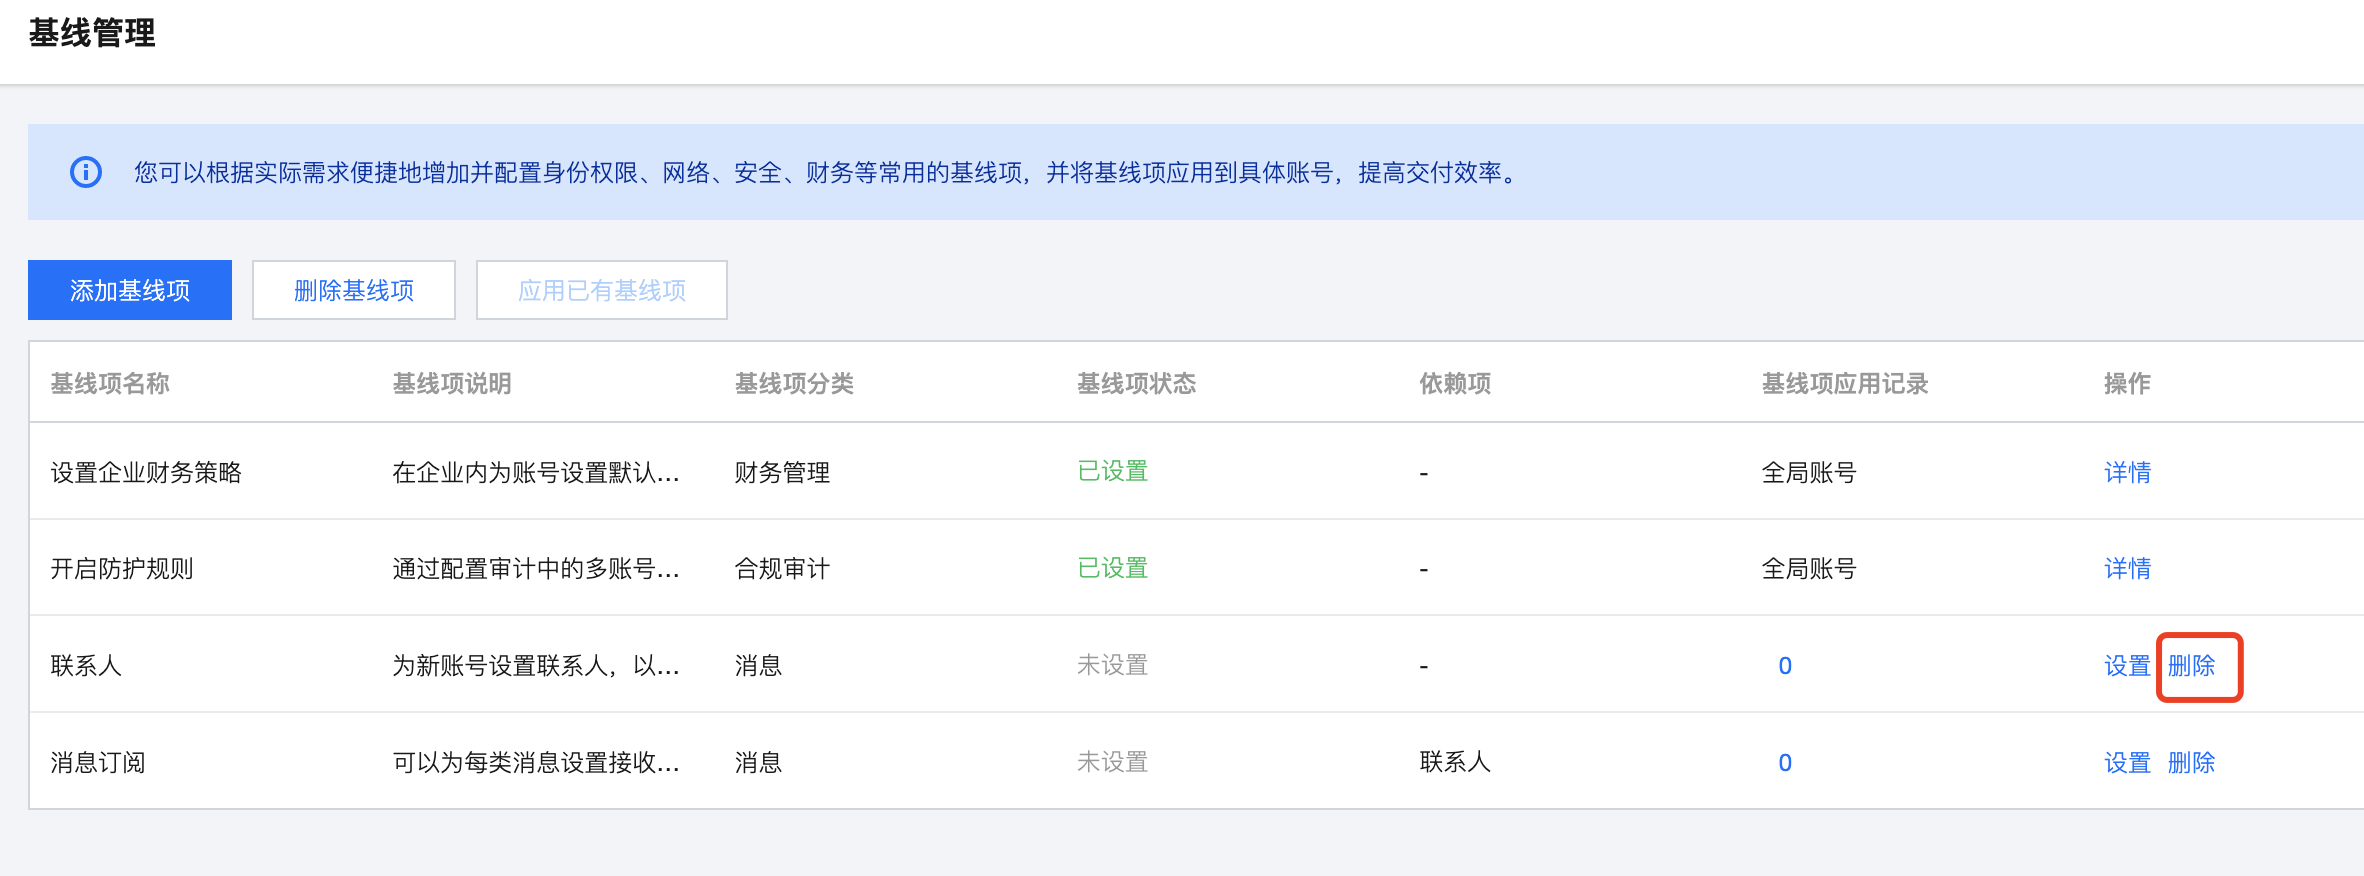2364x876 pixels.
Task: Open application record count for 联系人
Action: pyautogui.click(x=1785, y=666)
